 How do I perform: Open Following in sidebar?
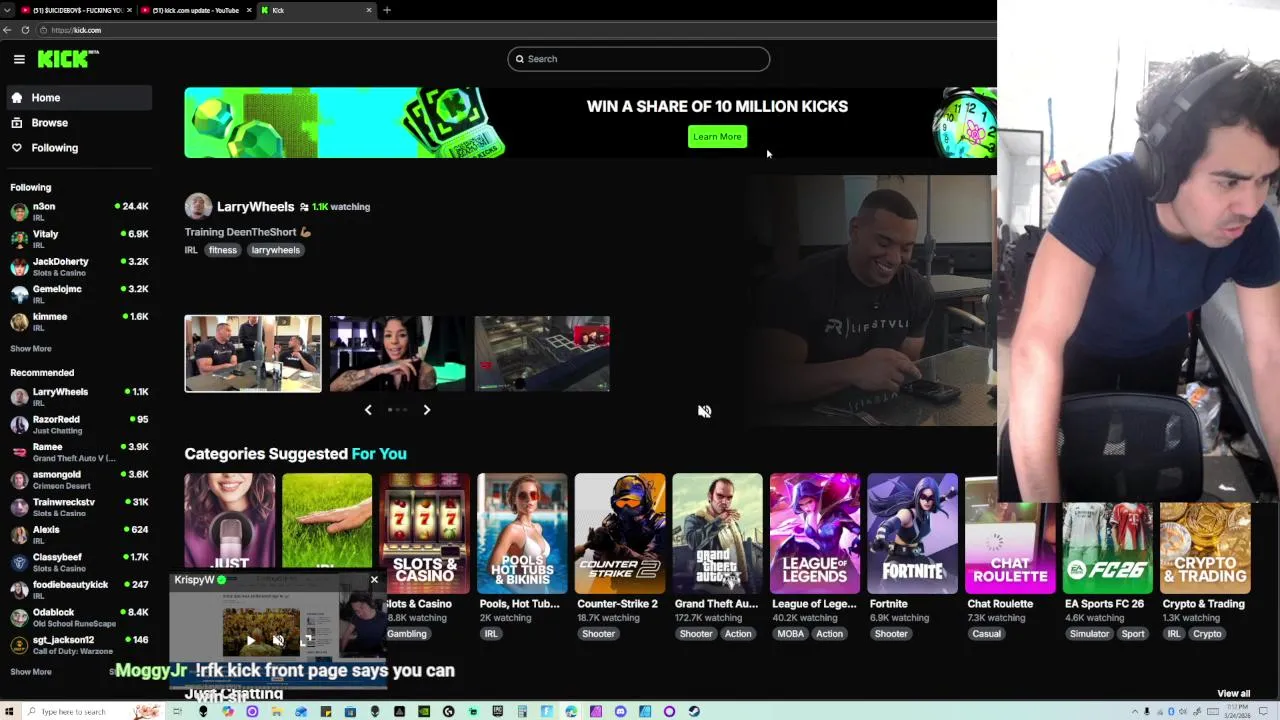click(78, 148)
